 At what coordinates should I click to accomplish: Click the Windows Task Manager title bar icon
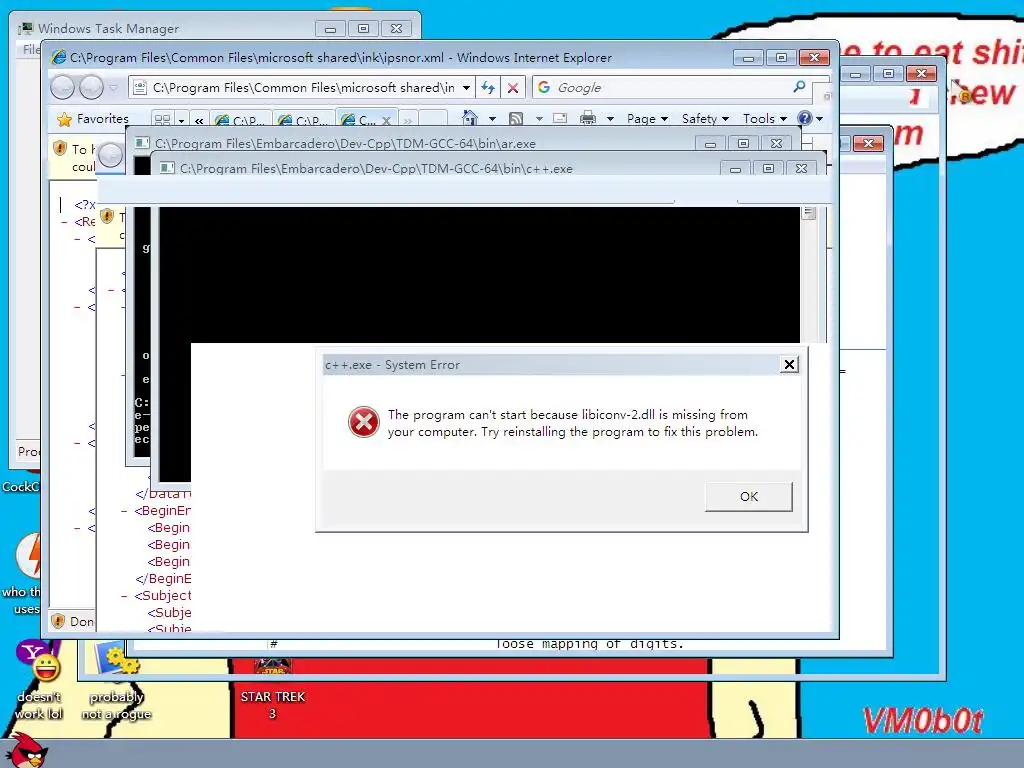tap(25, 29)
